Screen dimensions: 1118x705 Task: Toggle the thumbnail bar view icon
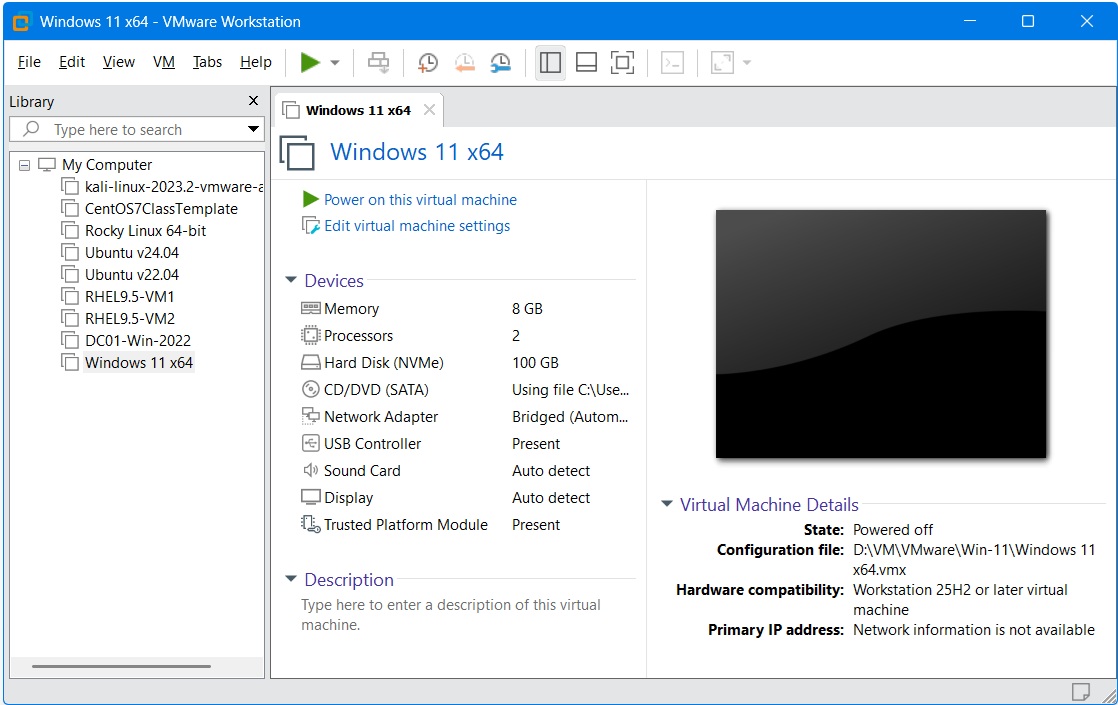click(x=586, y=63)
